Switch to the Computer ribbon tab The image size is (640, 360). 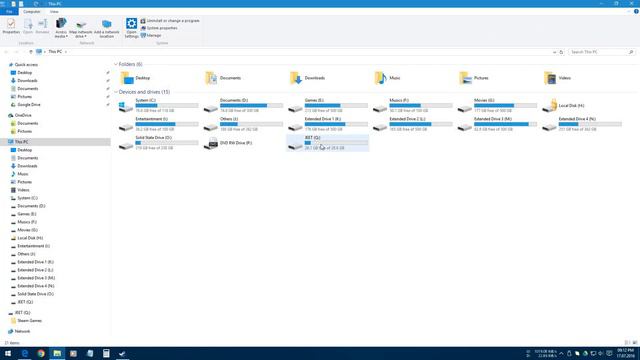point(31,12)
